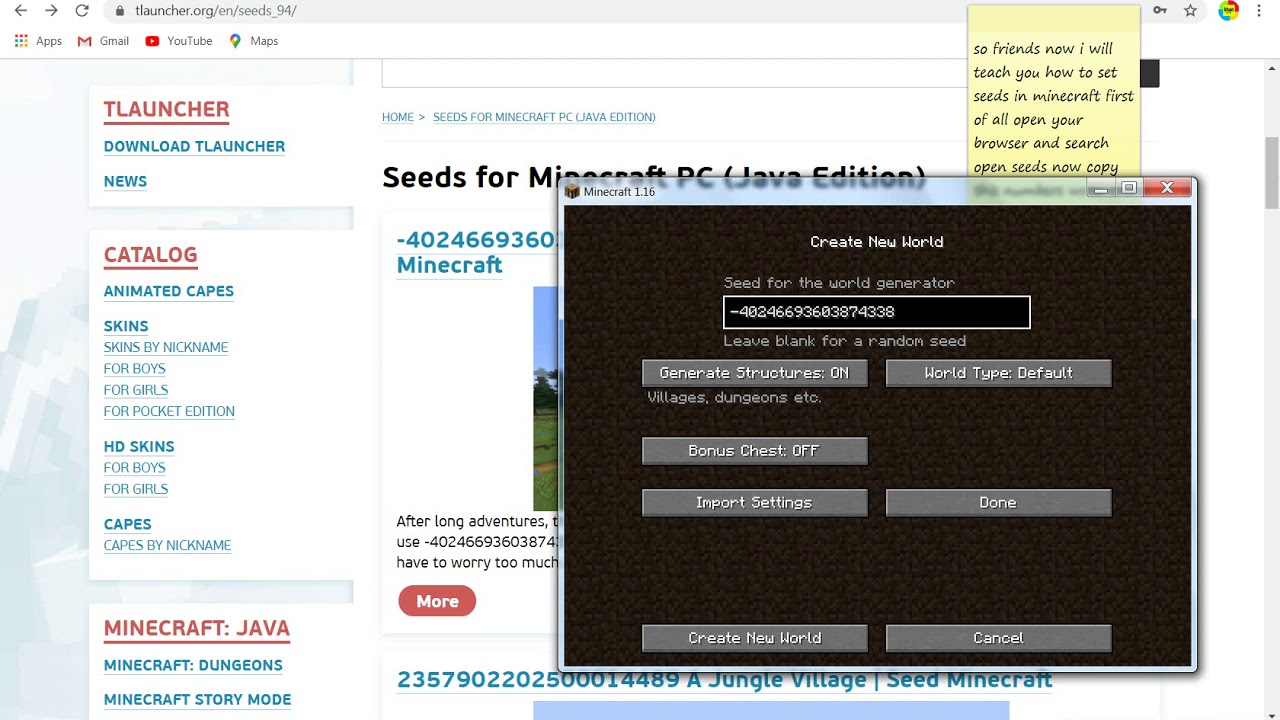
Task: Open FOR BOYS link under SKINS
Action: (134, 368)
